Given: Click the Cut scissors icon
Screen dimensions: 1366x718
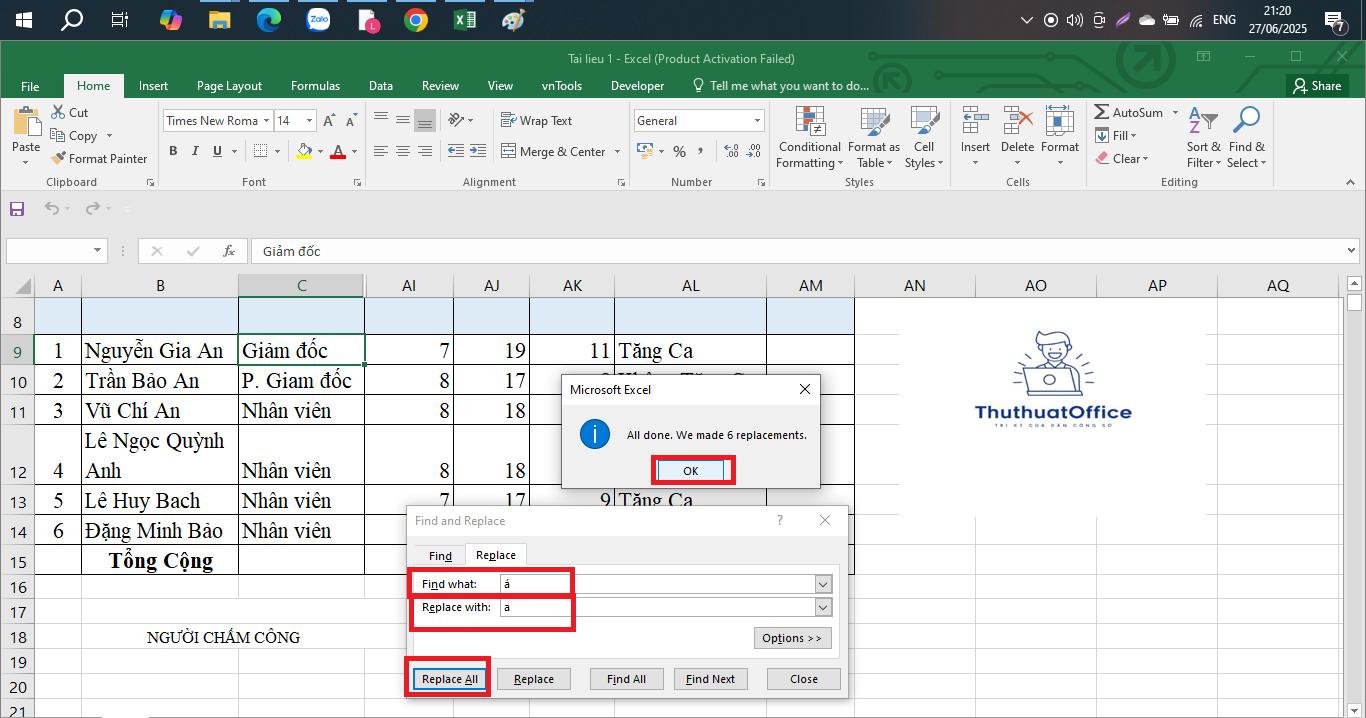Looking at the screenshot, I should [x=56, y=113].
